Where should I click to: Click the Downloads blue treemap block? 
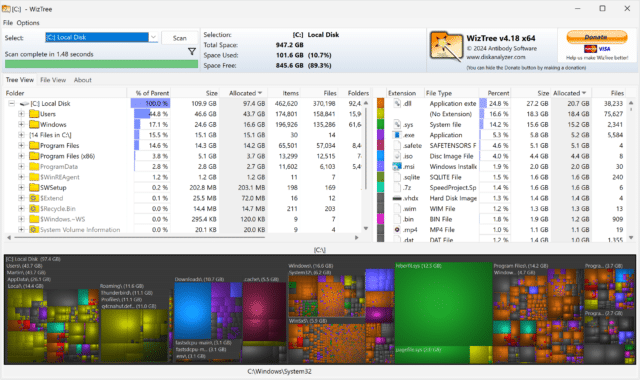pyautogui.click(x=193, y=311)
